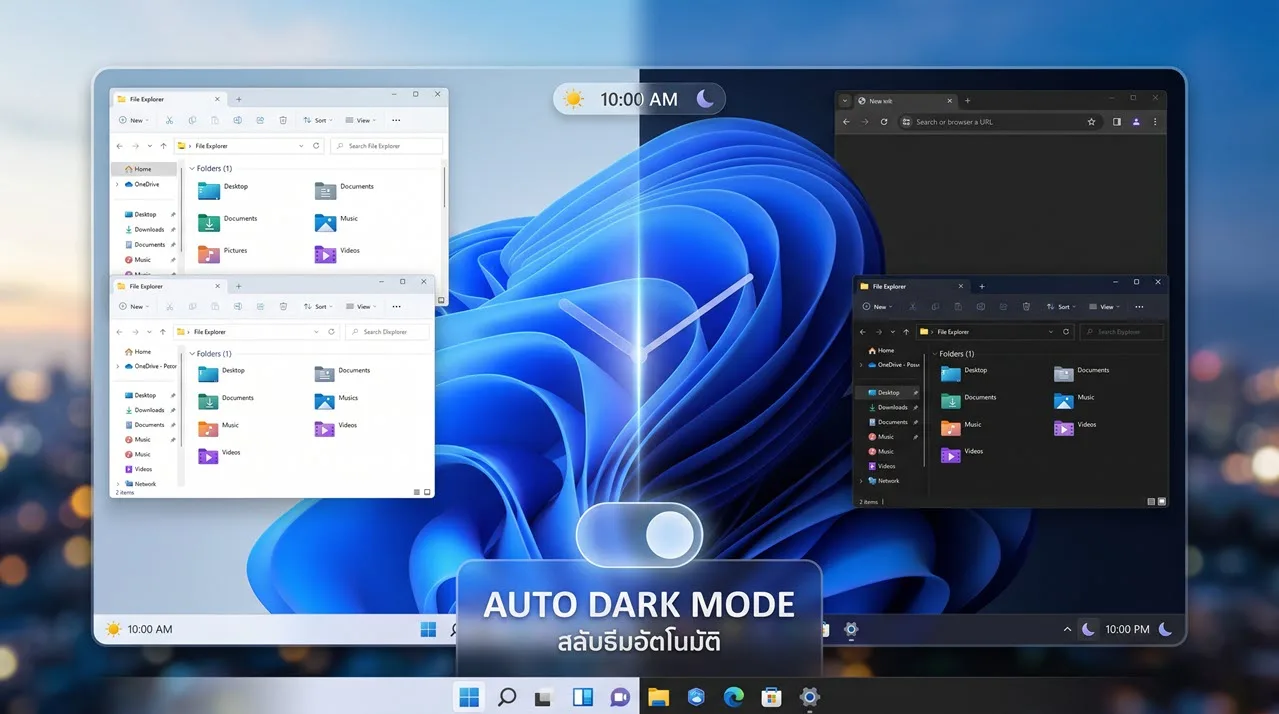The height and width of the screenshot is (714, 1279).
Task: Click Cut scissors in top light Explorer window
Action: 170,120
